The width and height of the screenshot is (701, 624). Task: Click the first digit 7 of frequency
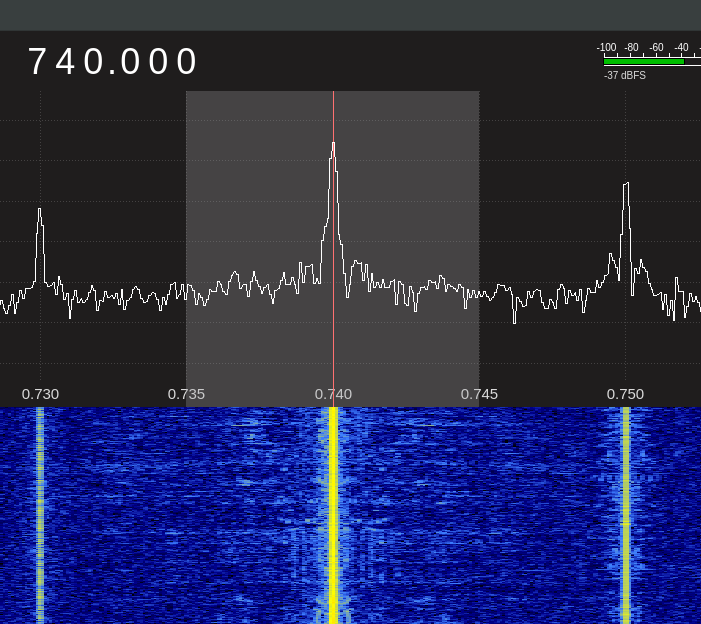click(x=37, y=61)
